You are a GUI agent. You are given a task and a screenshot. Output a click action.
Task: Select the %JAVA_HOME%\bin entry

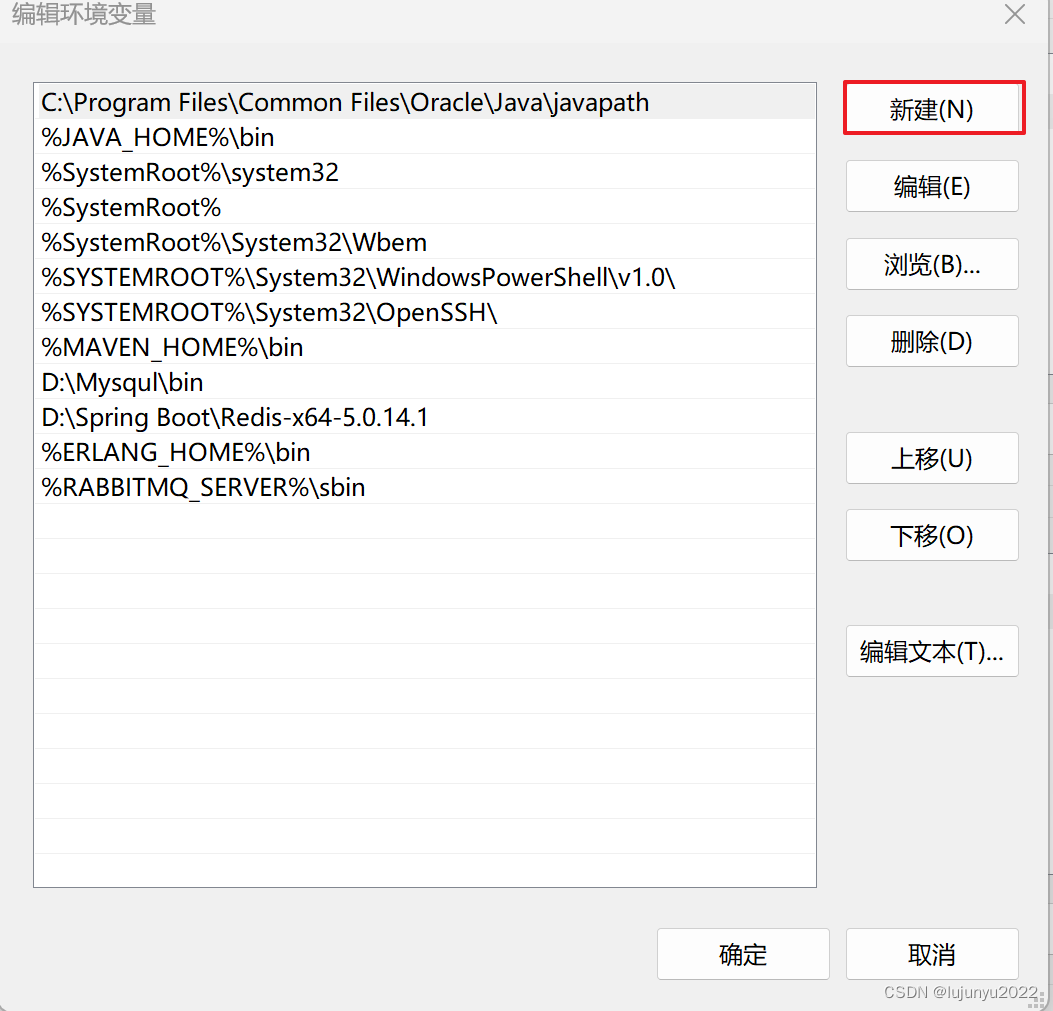425,137
